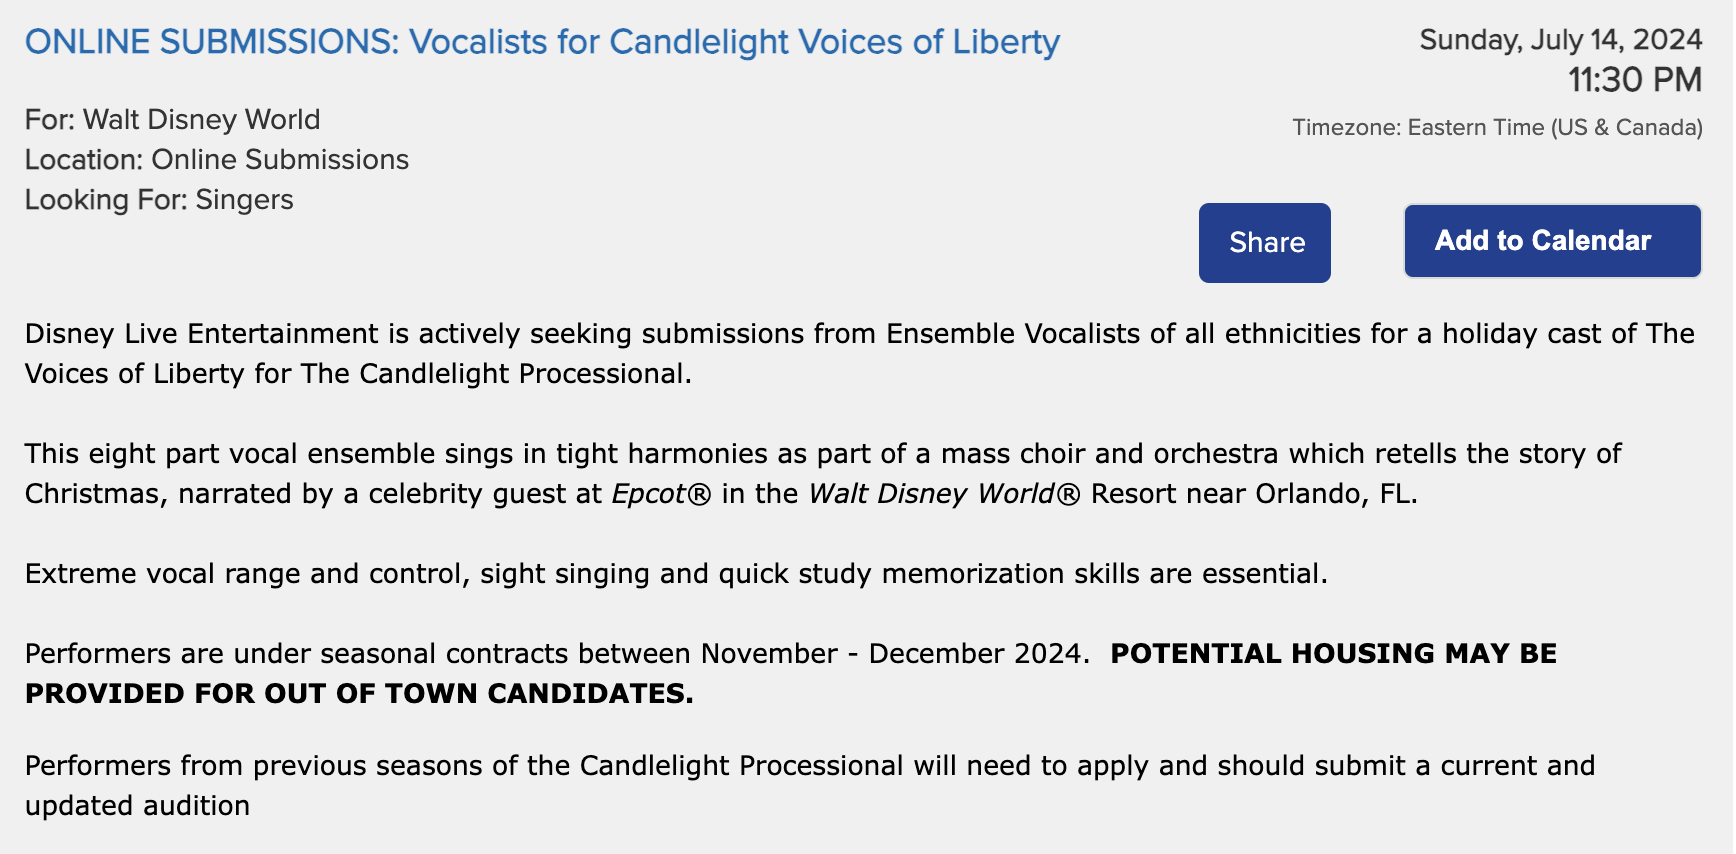Click the 'November - December 2024' contract dates
1736x854 pixels.
coord(892,654)
